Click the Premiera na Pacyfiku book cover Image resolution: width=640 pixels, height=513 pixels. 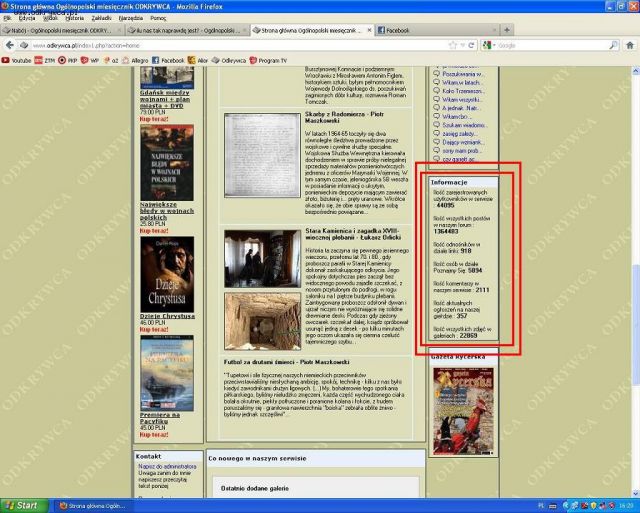(x=167, y=373)
